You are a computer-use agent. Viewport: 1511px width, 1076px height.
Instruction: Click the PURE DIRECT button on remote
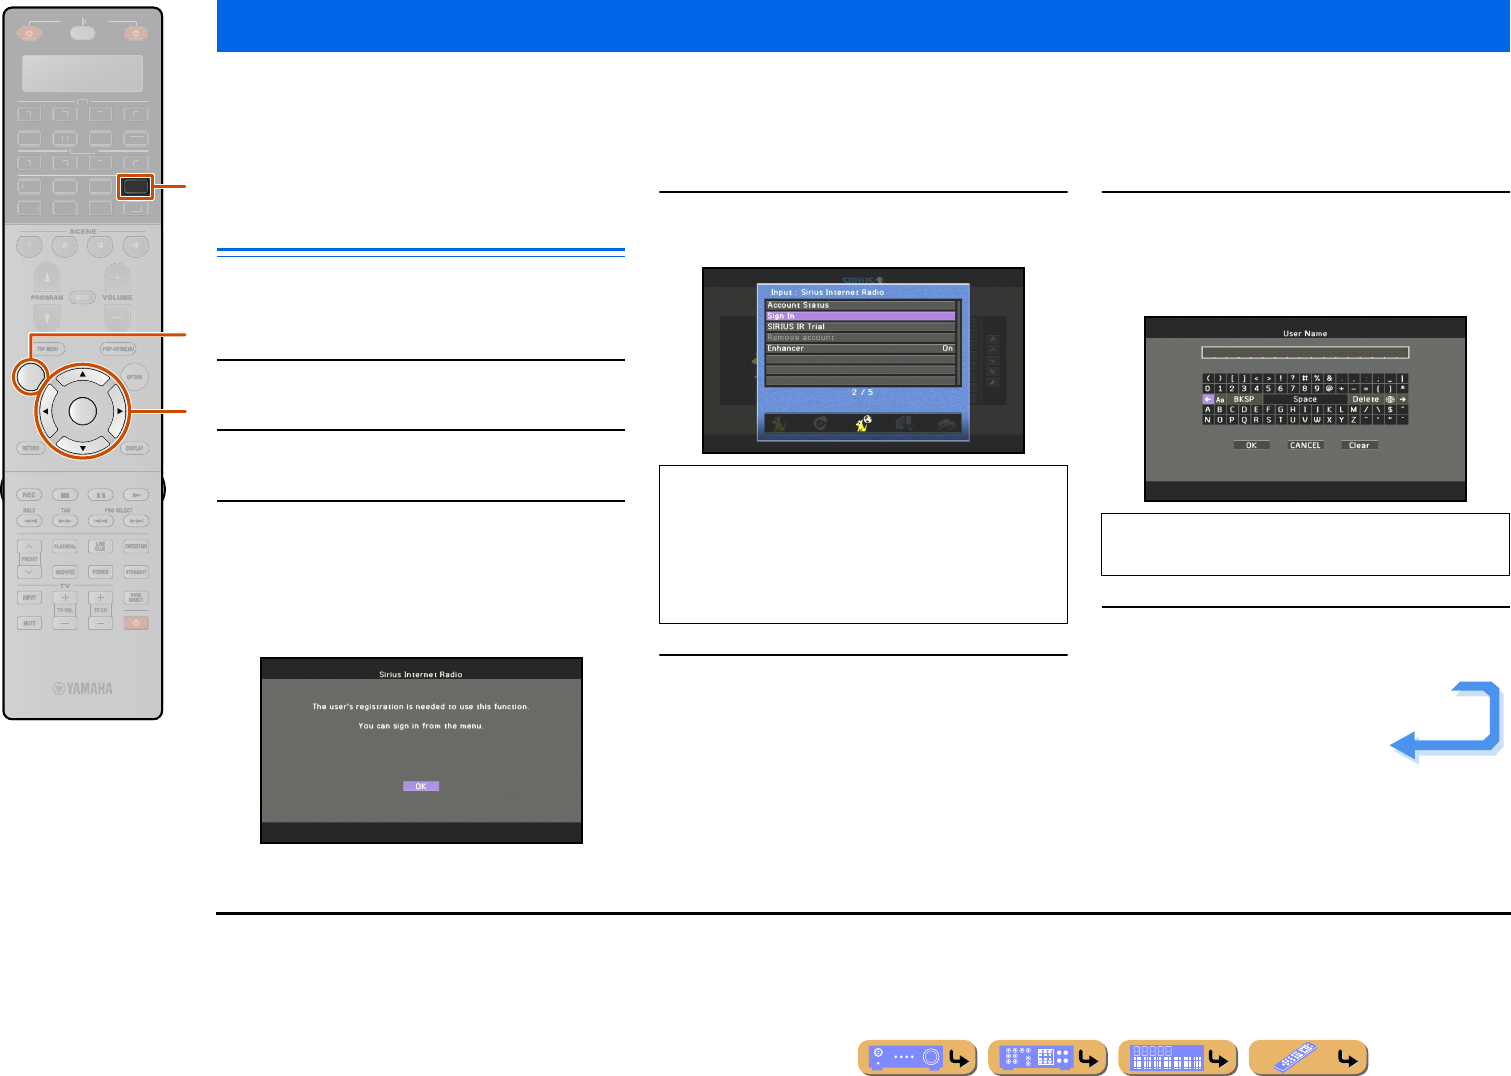click(136, 597)
